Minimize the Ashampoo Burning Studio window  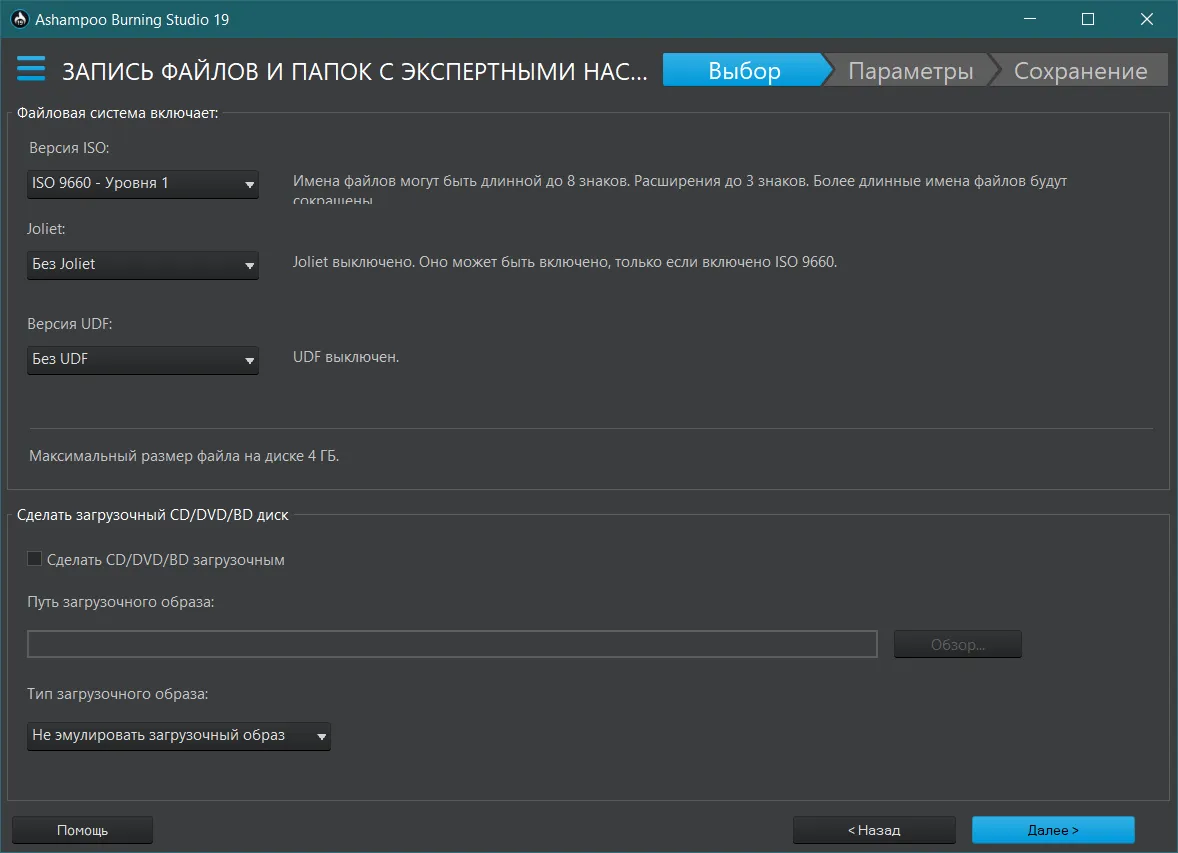click(1030, 19)
